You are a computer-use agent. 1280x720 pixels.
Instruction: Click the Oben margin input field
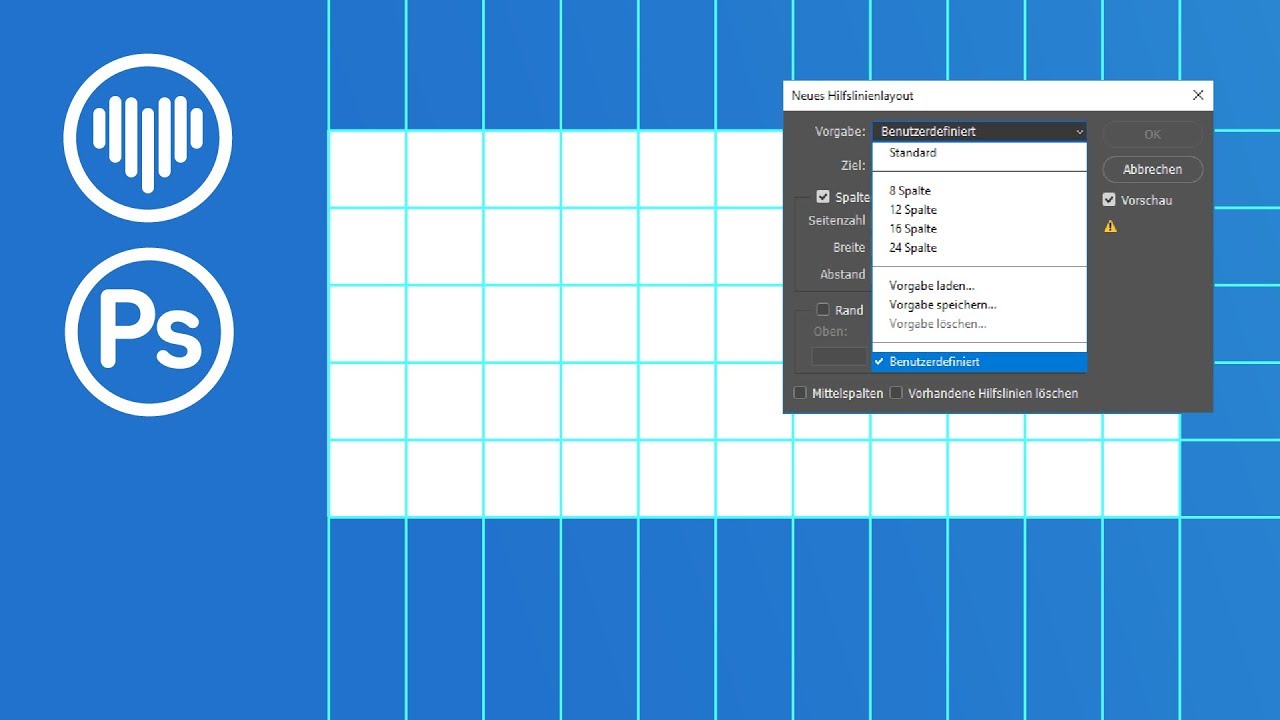(839, 356)
